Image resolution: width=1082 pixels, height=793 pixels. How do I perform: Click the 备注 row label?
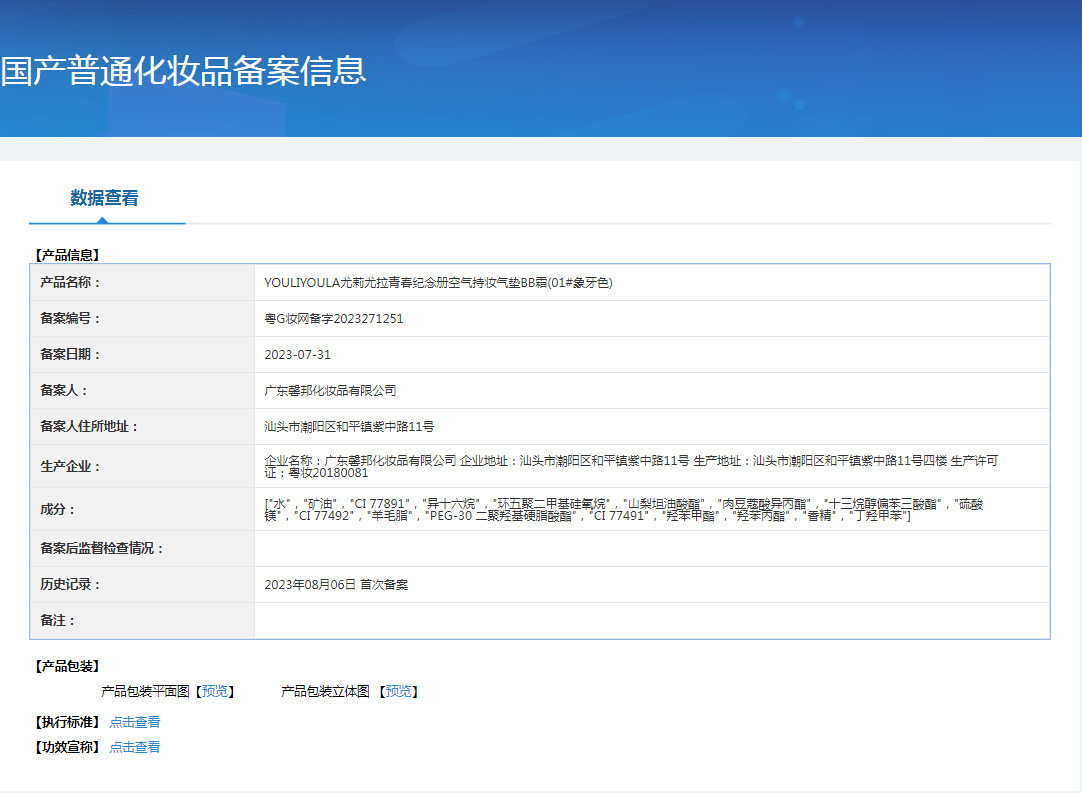[x=57, y=620]
